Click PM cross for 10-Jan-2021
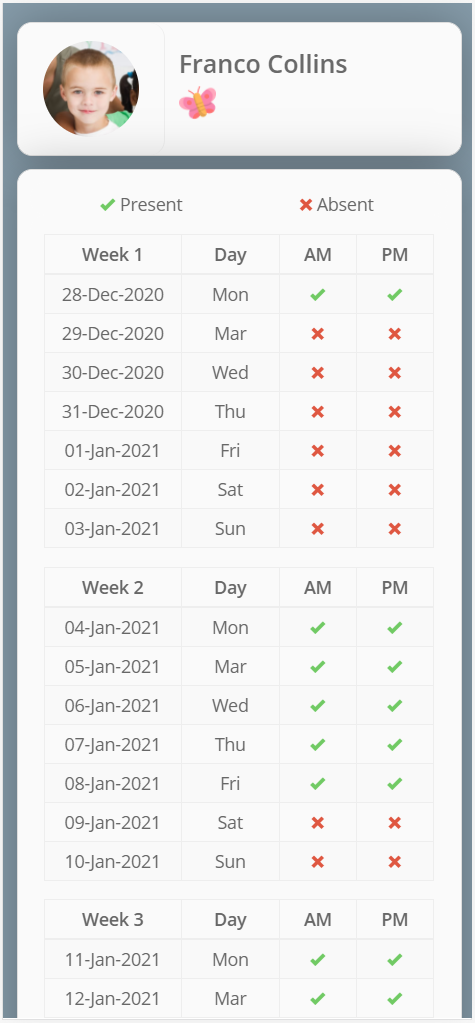 pyautogui.click(x=395, y=862)
